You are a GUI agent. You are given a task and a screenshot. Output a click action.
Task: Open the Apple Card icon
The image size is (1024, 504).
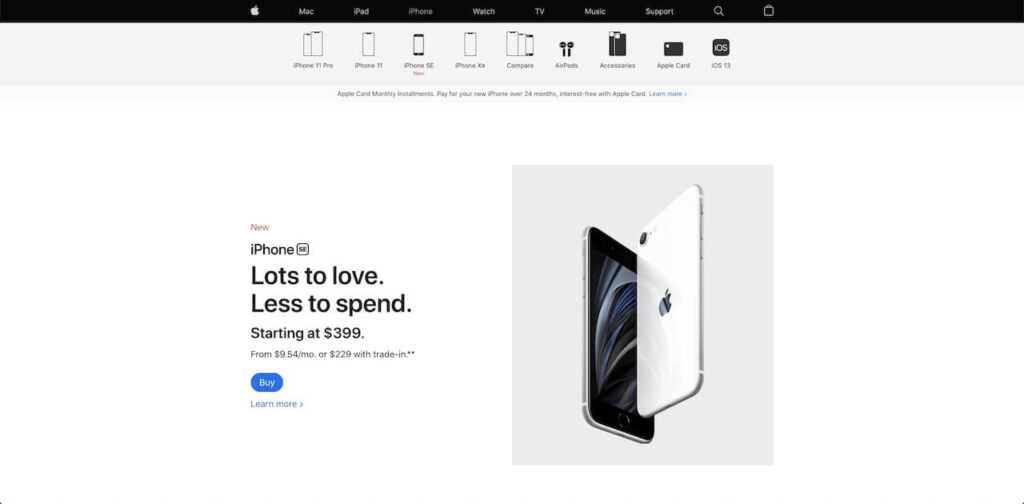click(673, 49)
